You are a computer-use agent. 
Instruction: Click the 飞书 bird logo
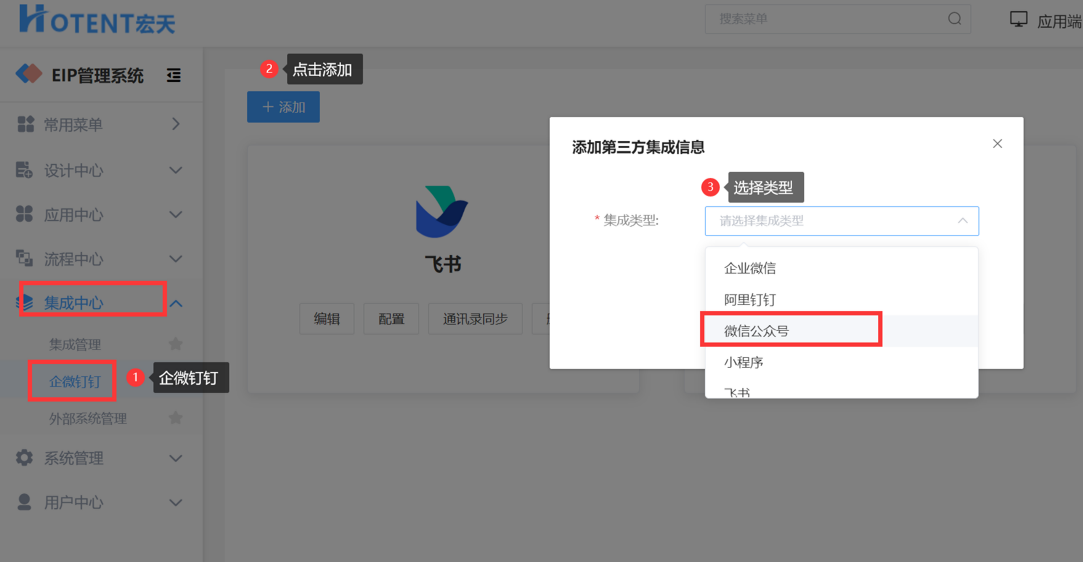click(442, 211)
